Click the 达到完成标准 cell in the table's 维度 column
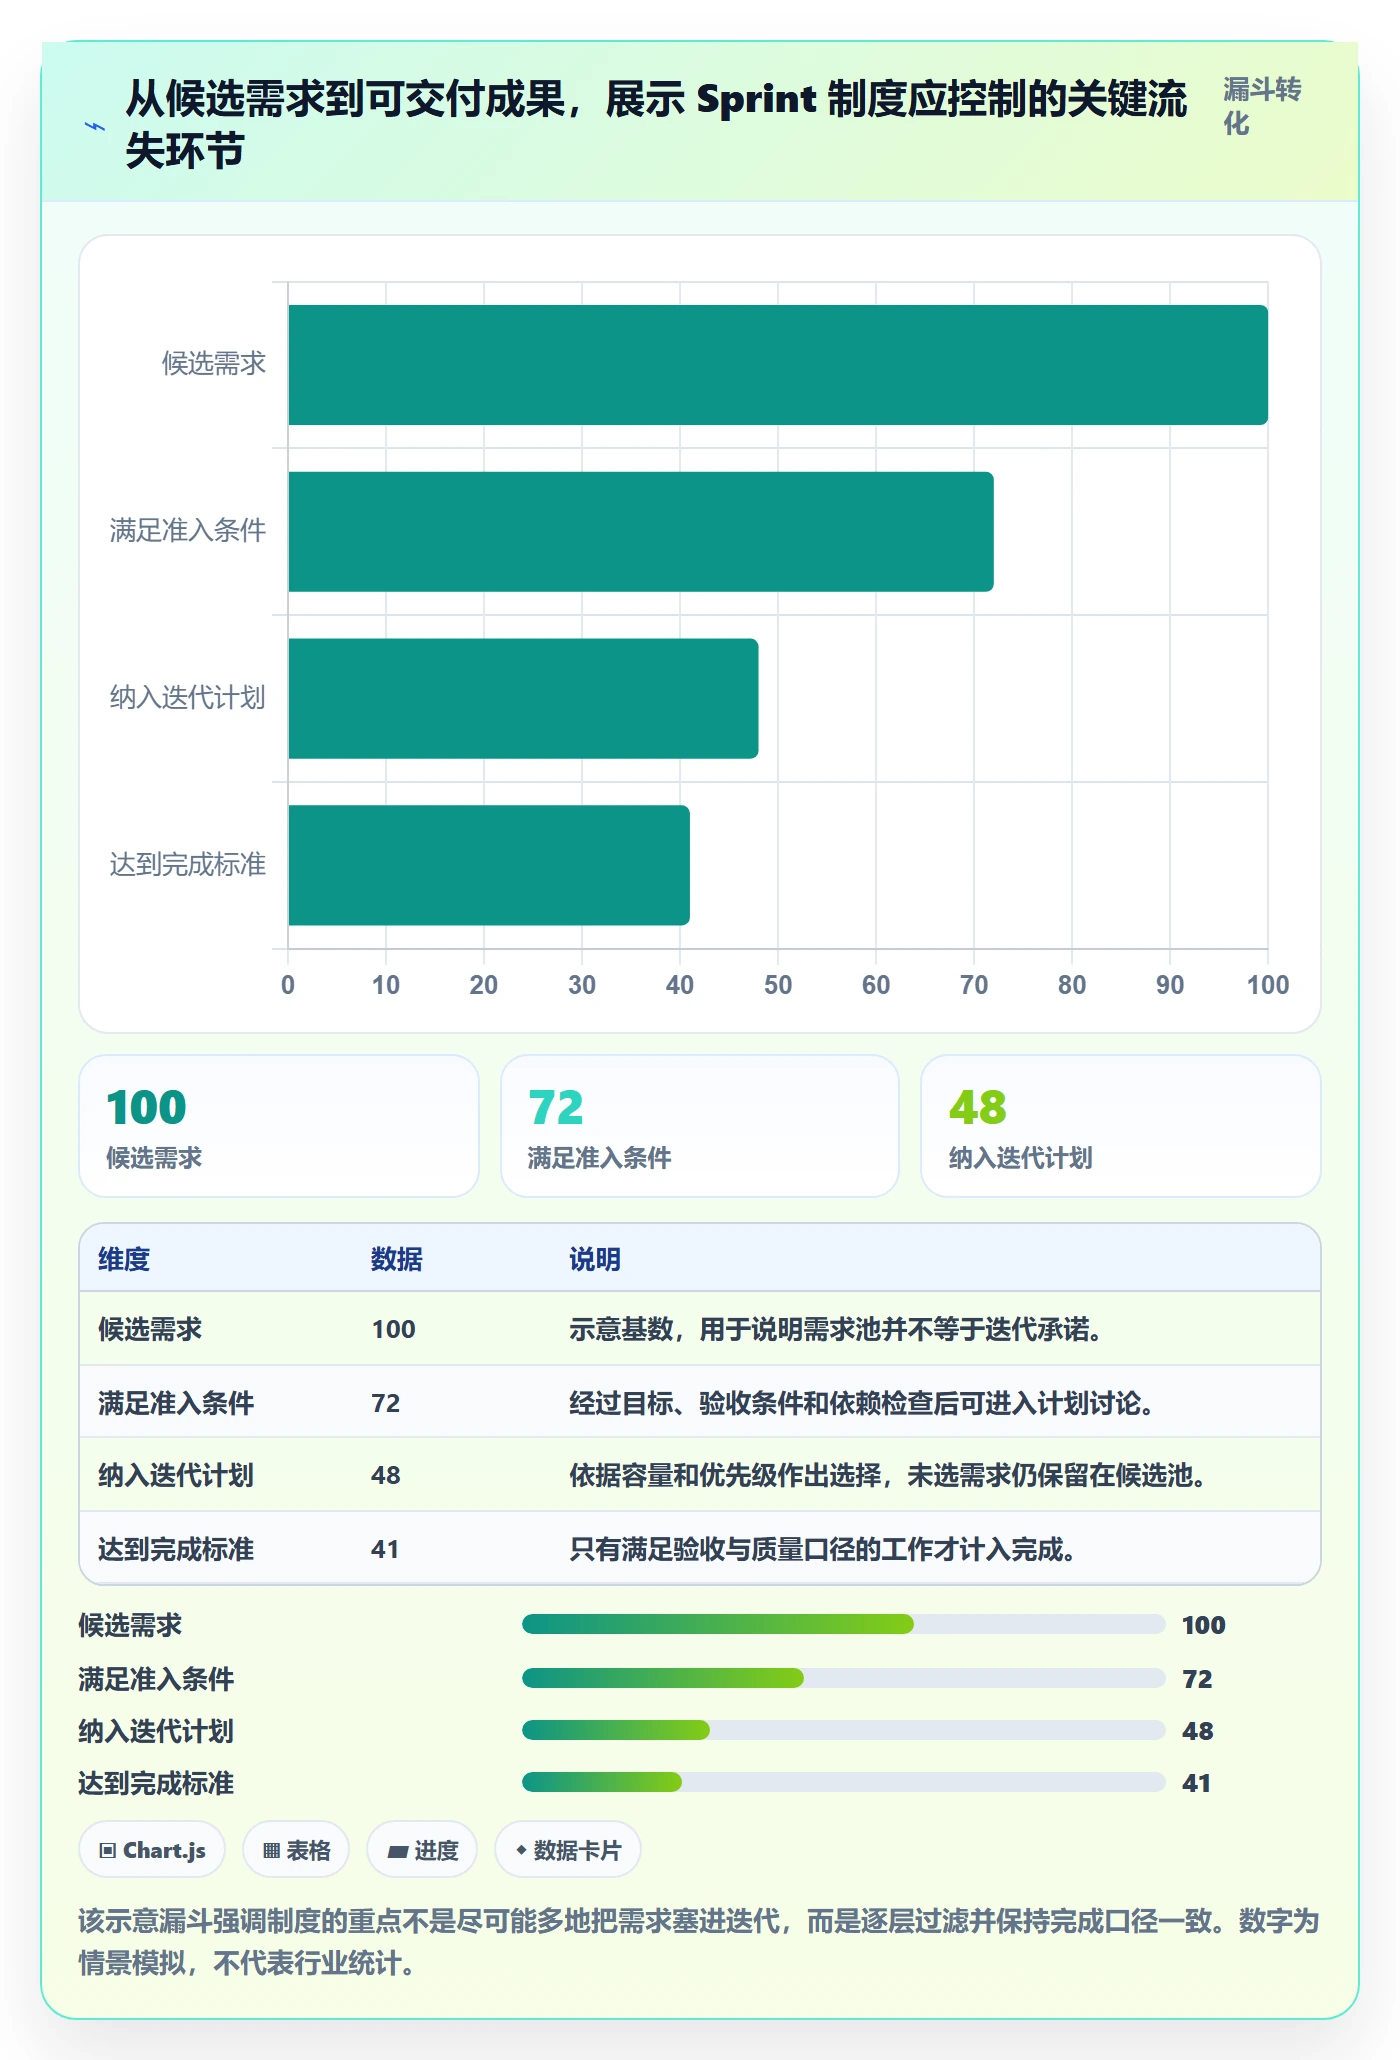Image resolution: width=1400 pixels, height=2060 pixels. (x=176, y=1549)
